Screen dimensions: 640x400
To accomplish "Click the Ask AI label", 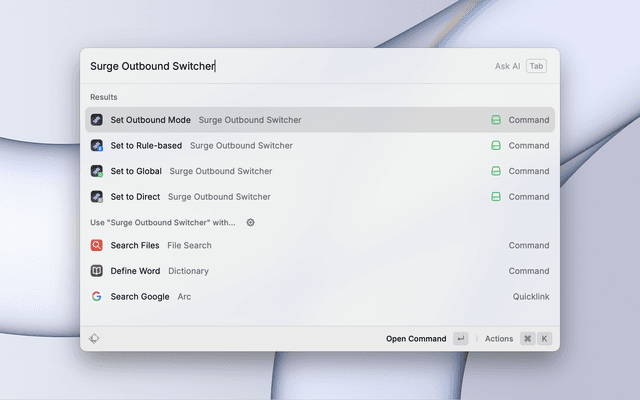I will (507, 66).
